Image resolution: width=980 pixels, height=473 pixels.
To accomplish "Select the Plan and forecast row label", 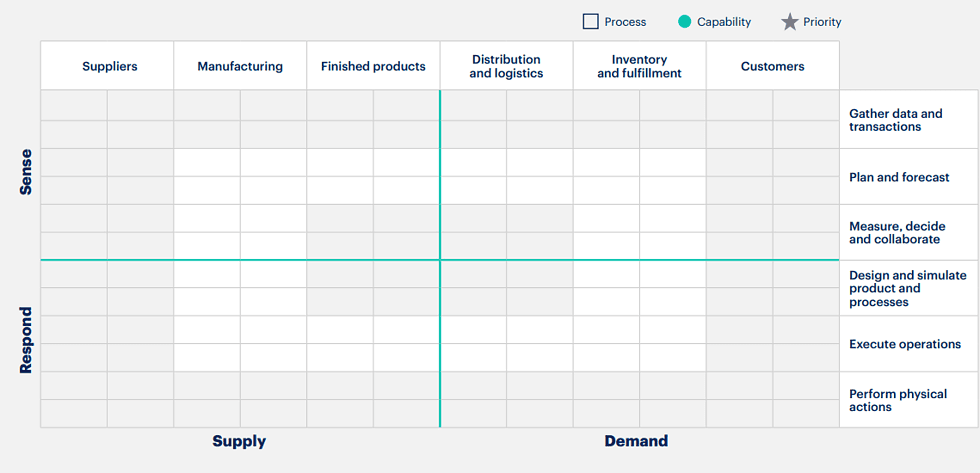I will coord(899,177).
